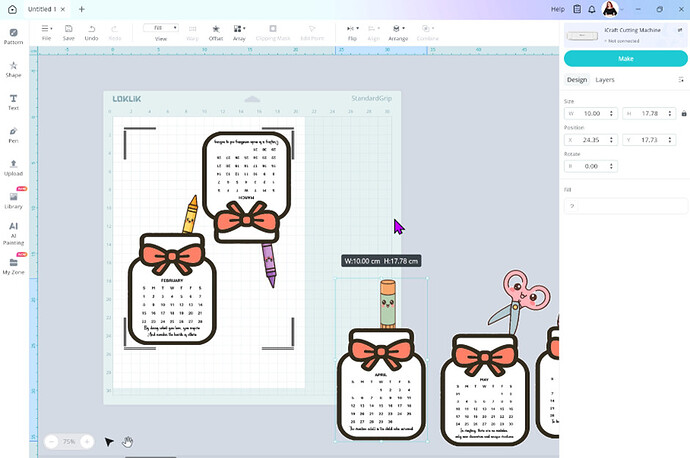Open the AI Painting tool
The height and width of the screenshot is (458, 690).
(14, 230)
